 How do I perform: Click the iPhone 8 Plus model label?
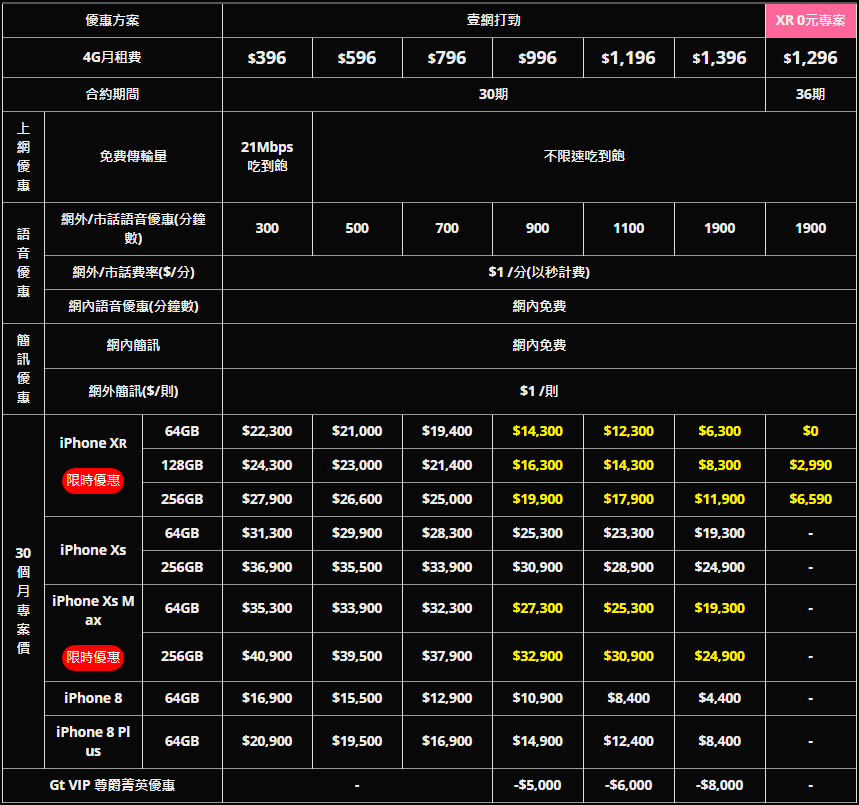pyautogui.click(x=93, y=741)
